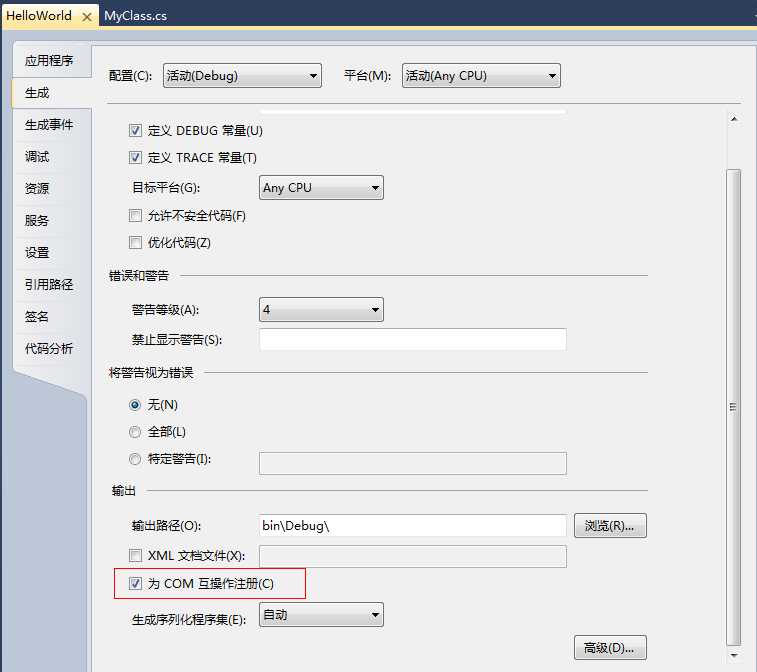Enable 优化代码 checkbox

click(x=135, y=242)
